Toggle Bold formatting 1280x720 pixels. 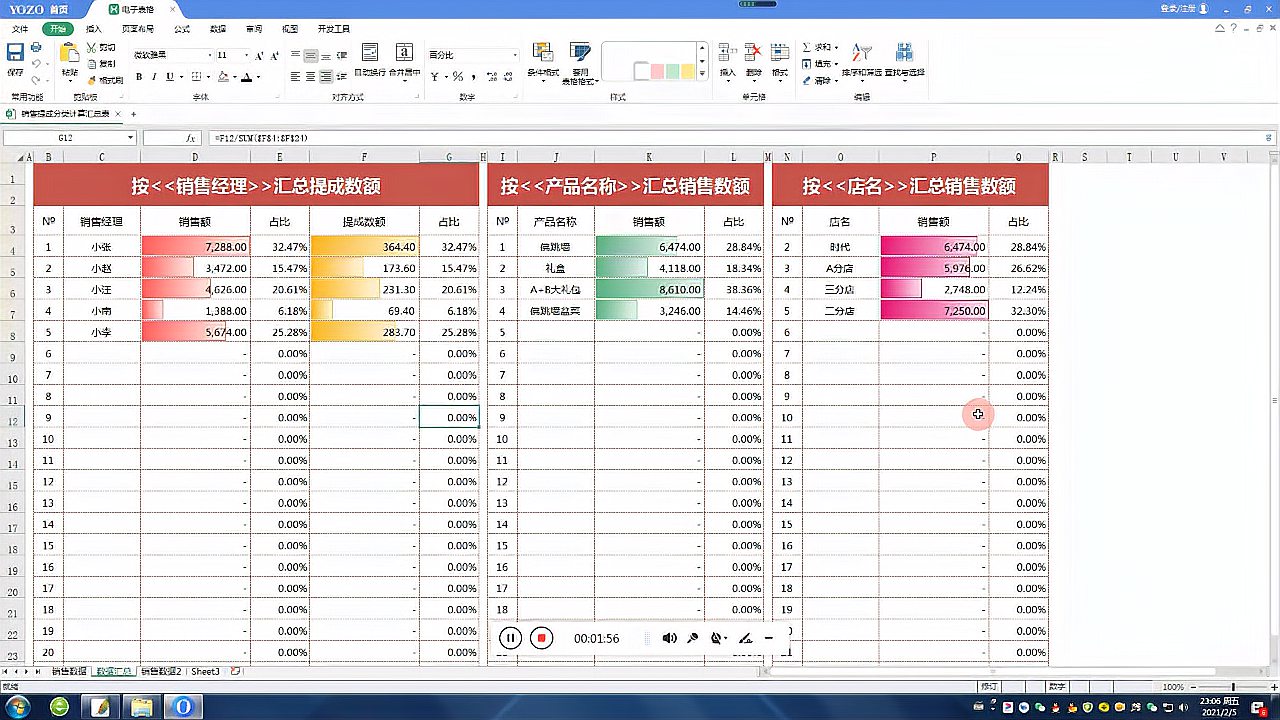point(139,77)
